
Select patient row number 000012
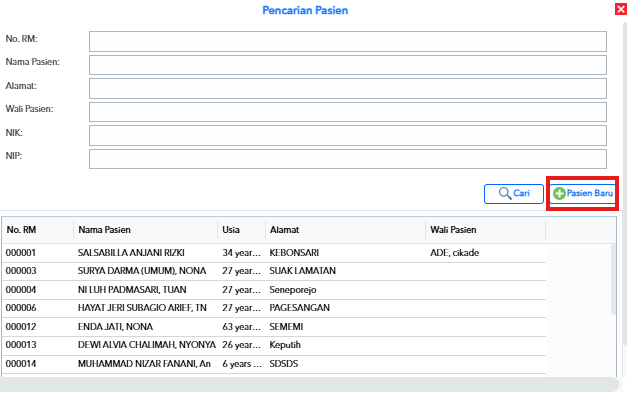21,327
